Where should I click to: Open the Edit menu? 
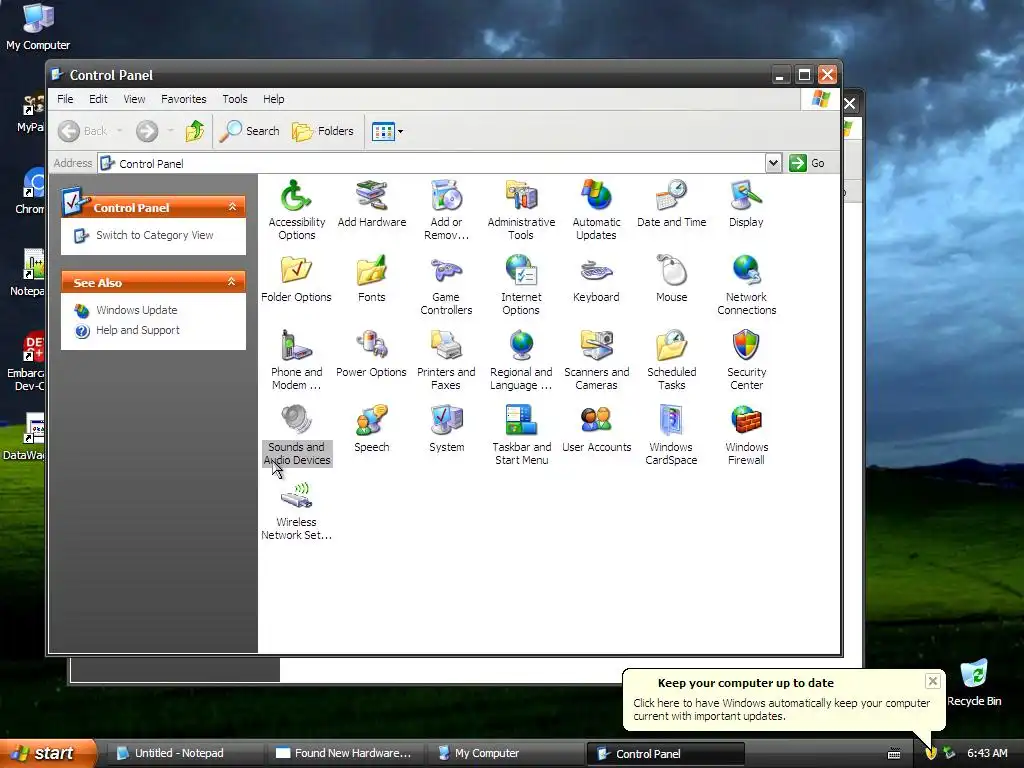point(98,99)
